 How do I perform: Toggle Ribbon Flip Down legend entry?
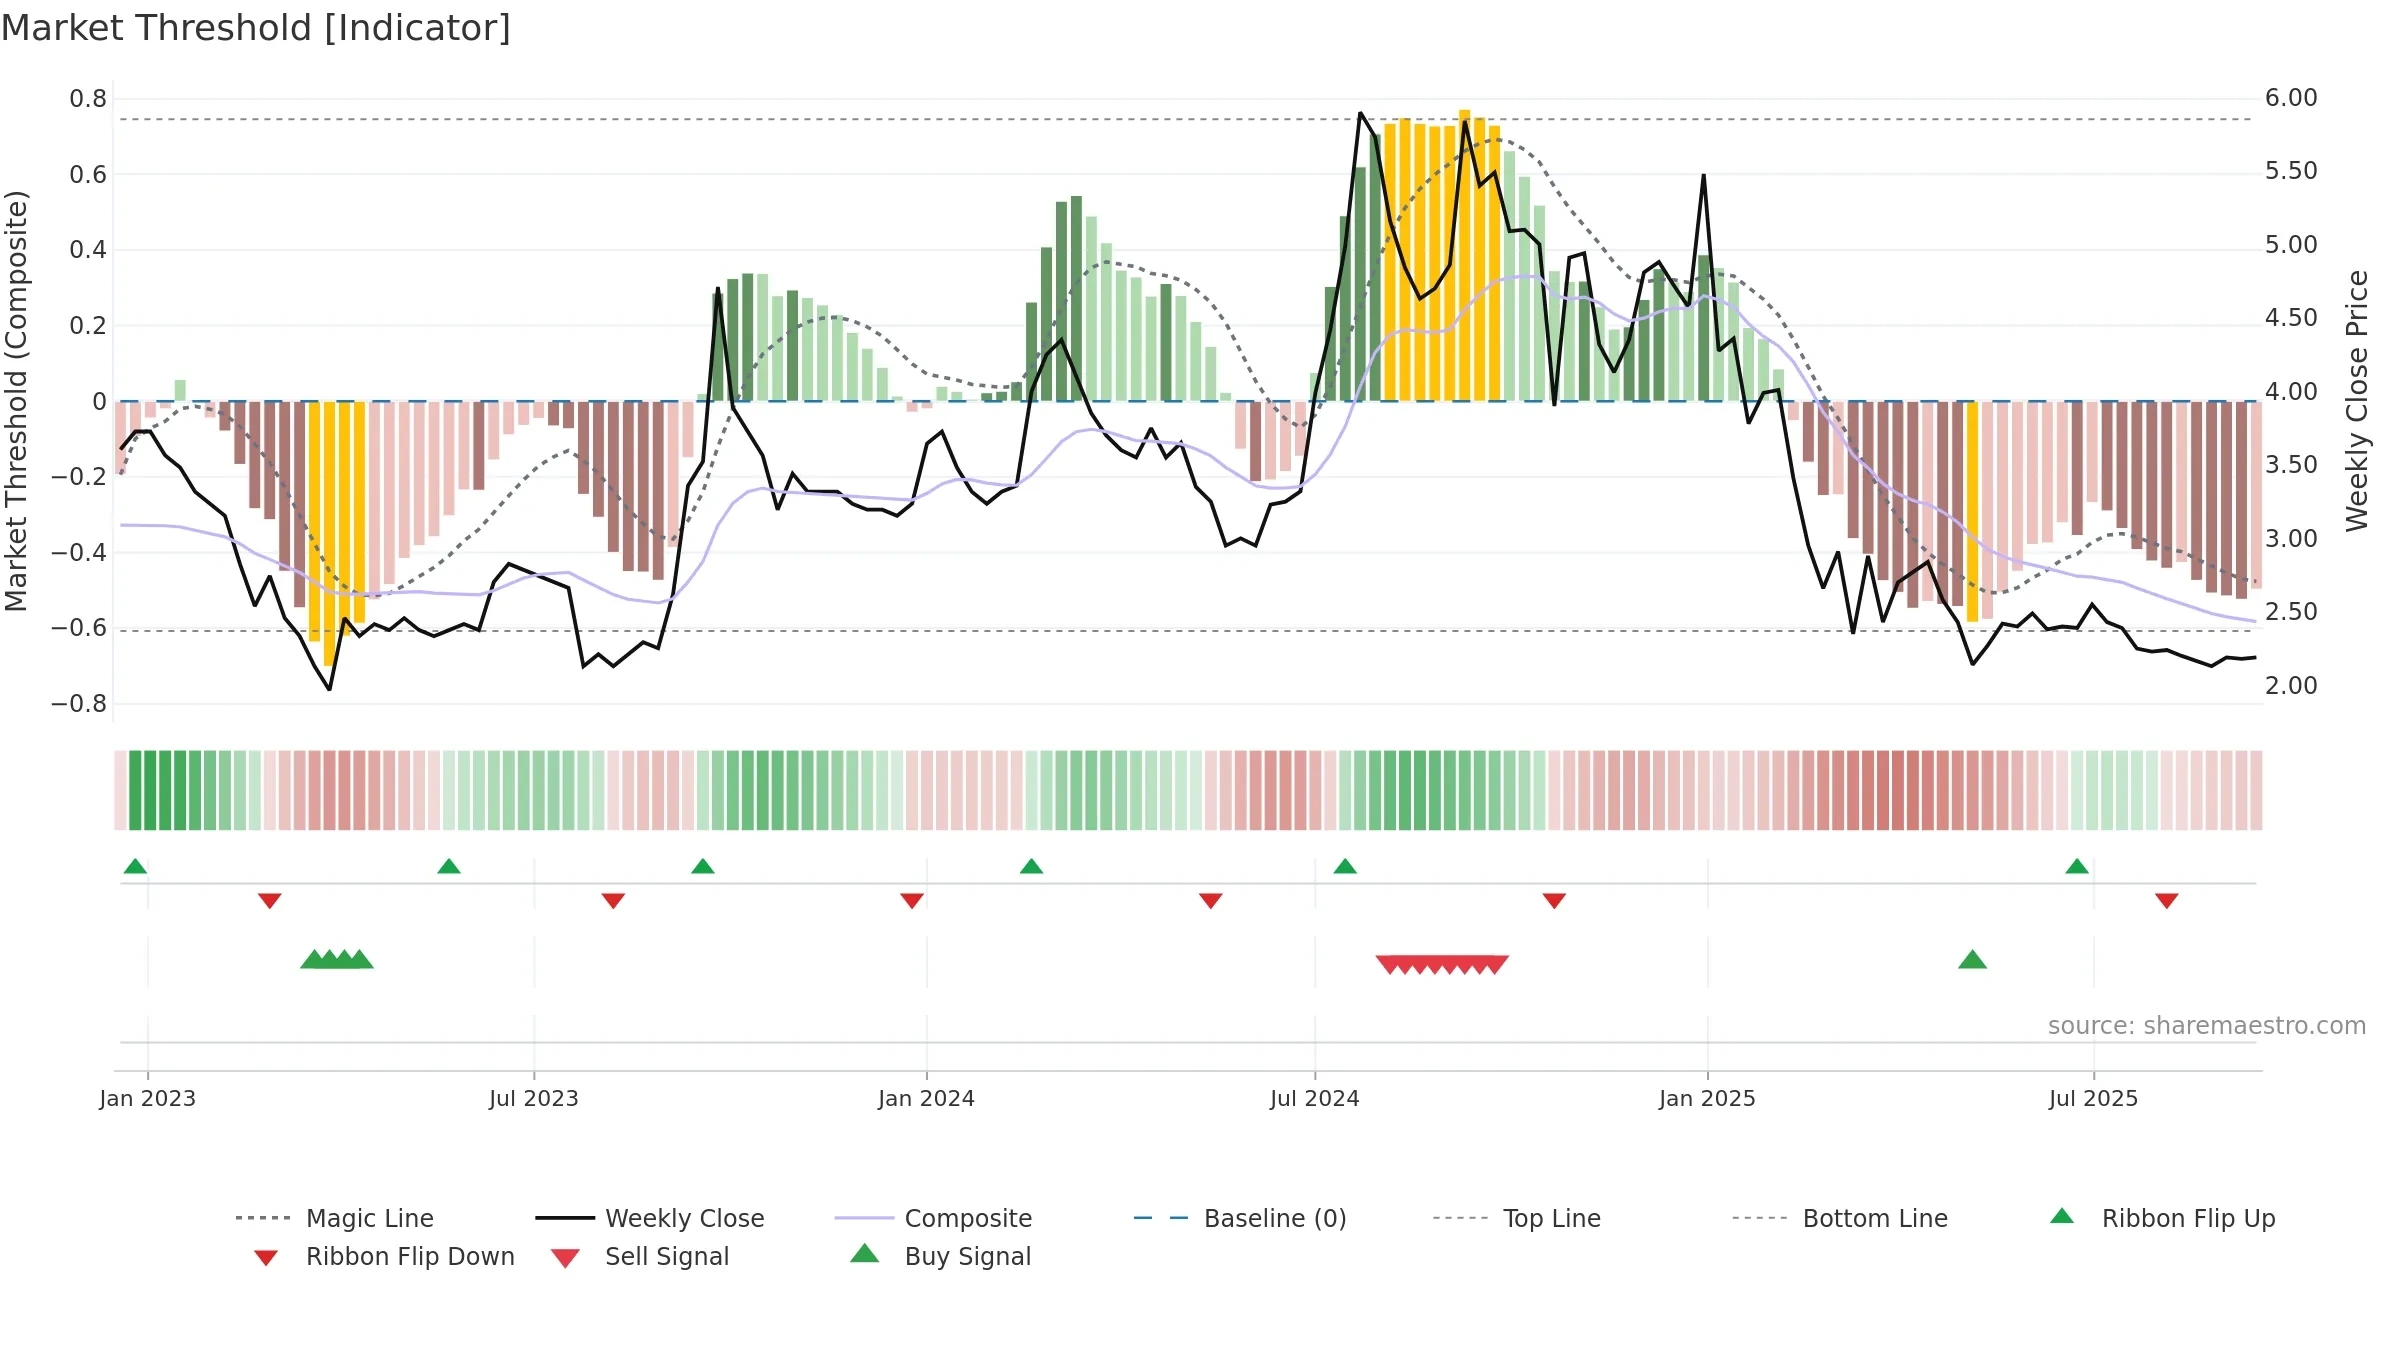tap(383, 1256)
